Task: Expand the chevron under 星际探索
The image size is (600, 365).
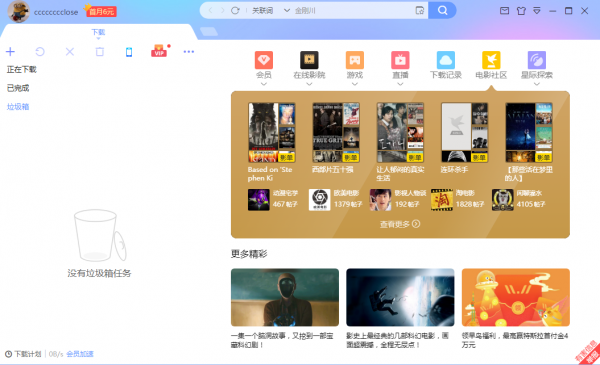Action: pyautogui.click(x=537, y=84)
